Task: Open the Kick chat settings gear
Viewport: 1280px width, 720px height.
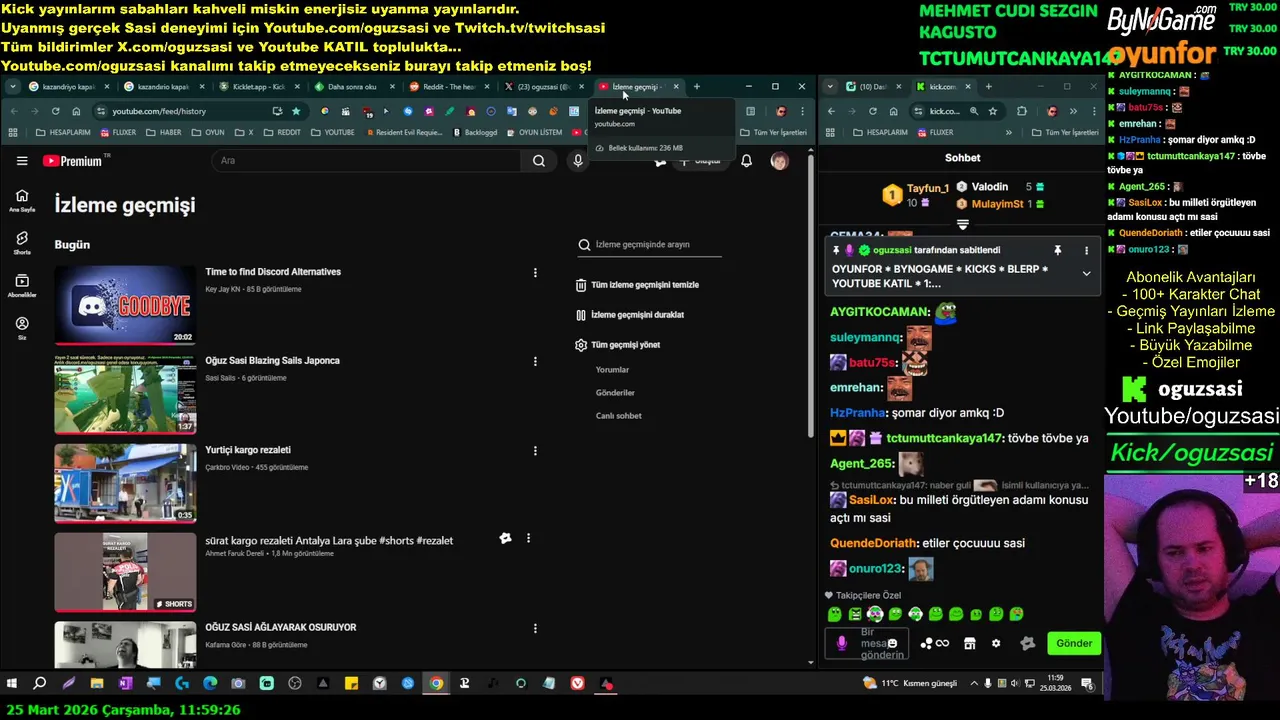Action: click(996, 643)
